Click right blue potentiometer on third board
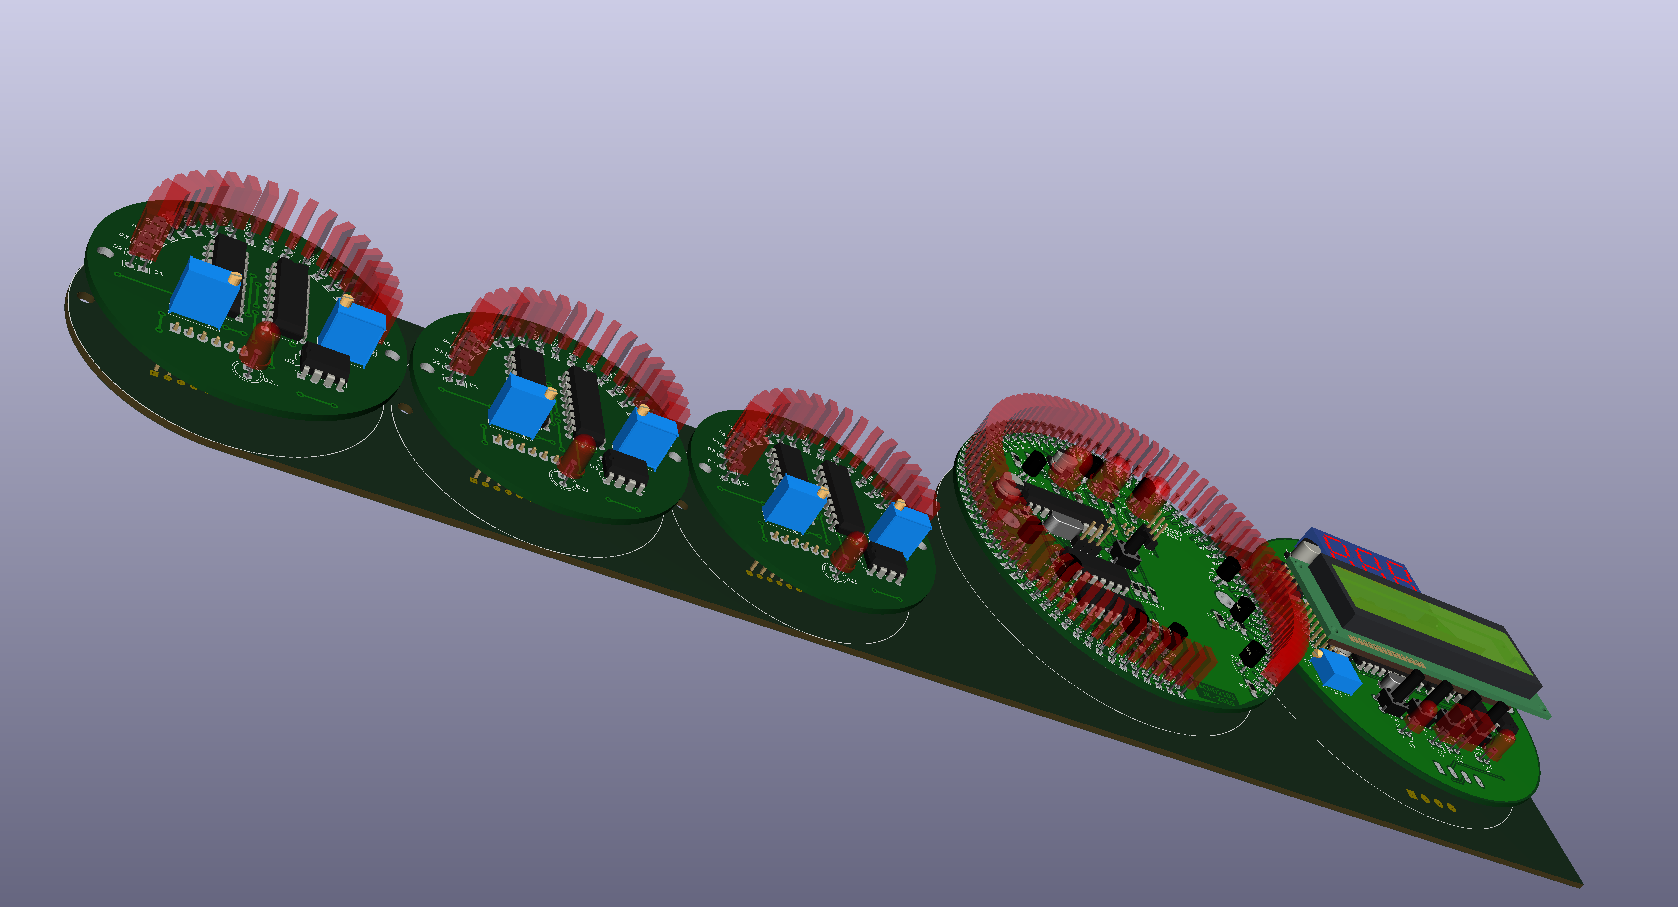The width and height of the screenshot is (1678, 907). (x=900, y=530)
